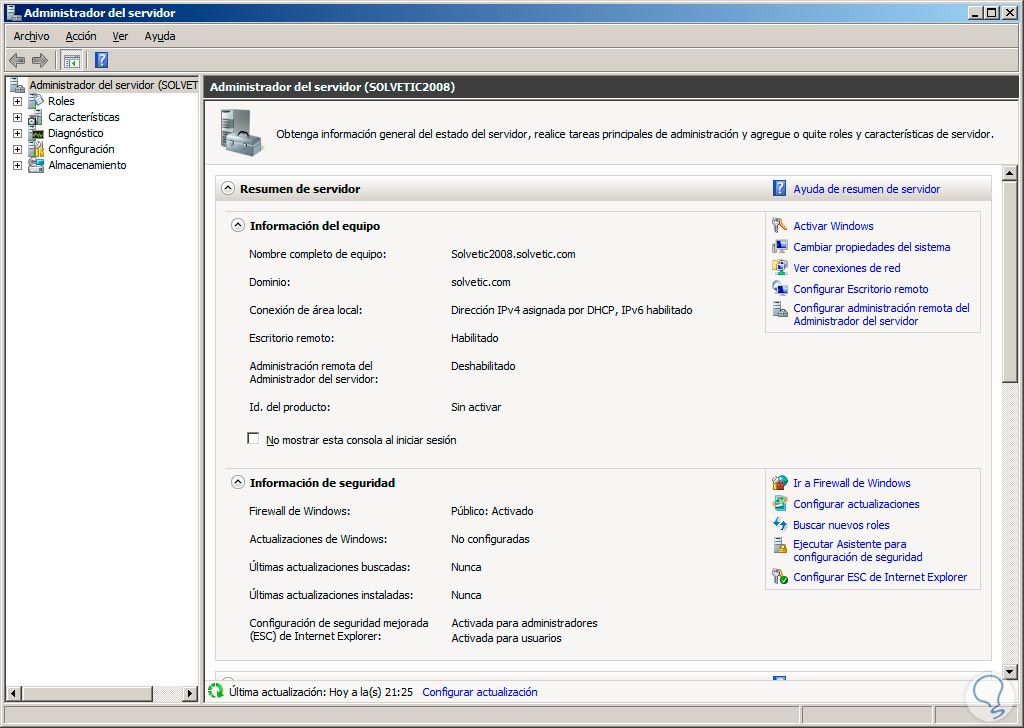The image size is (1024, 728).
Task: Expand the Características tree node
Action: pyautogui.click(x=18, y=118)
